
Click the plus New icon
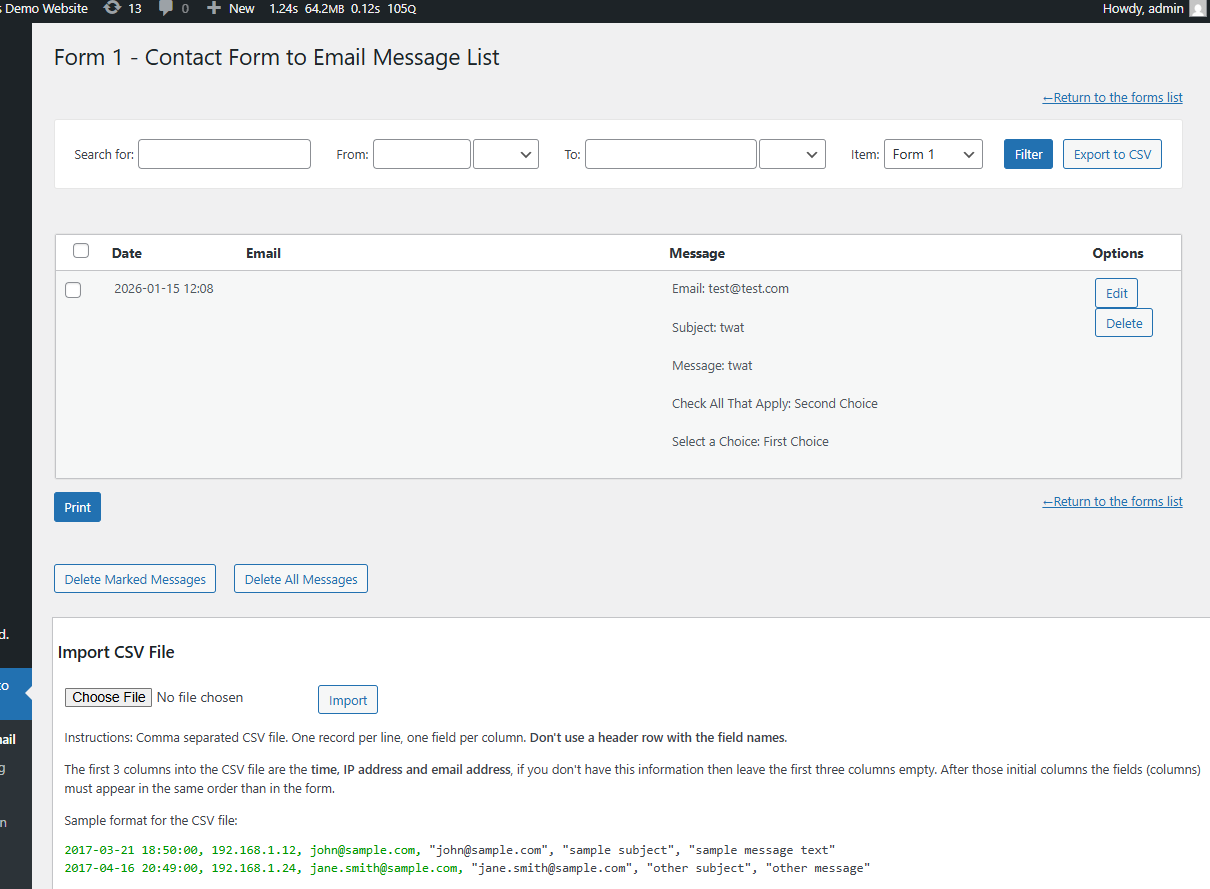(213, 9)
